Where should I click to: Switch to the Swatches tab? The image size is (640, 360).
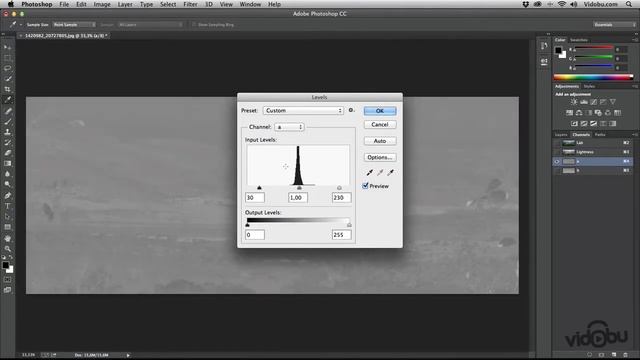click(579, 40)
